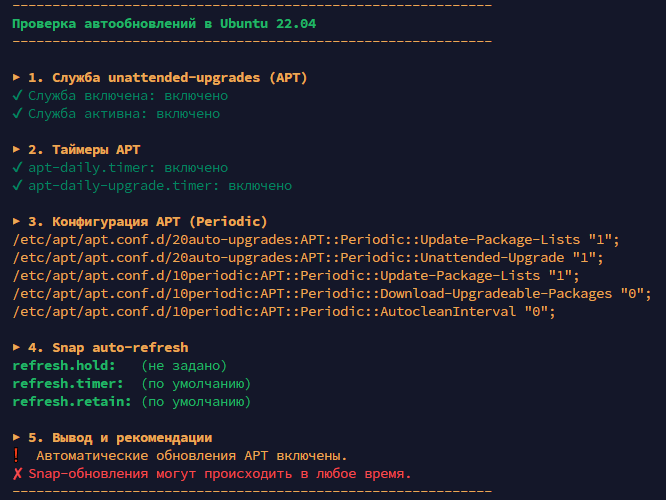The width and height of the screenshot is (666, 500).
Task: Click the triangle marker before Вывод и рекомендации
Action: pos(17,437)
